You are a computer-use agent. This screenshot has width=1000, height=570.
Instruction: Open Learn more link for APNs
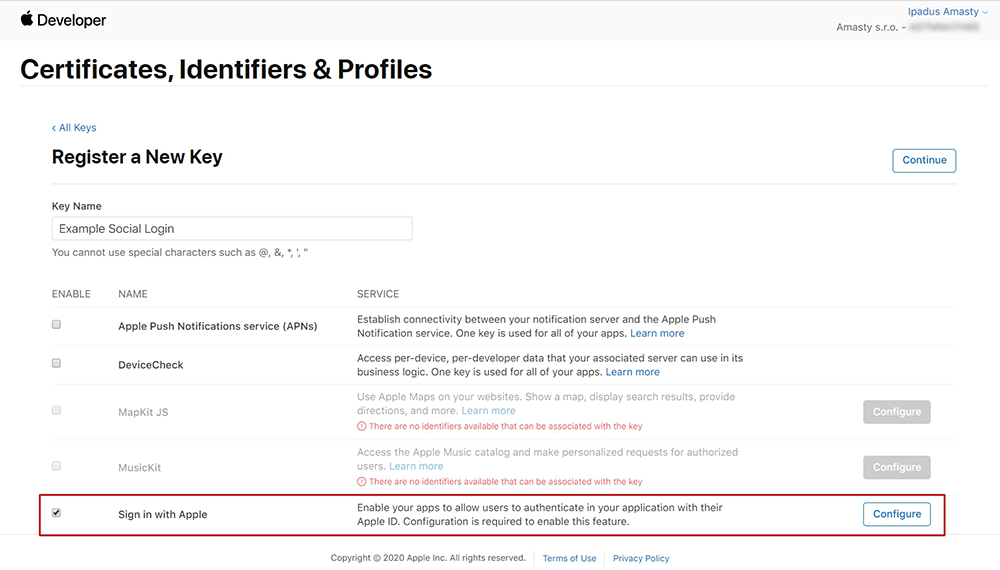point(657,333)
